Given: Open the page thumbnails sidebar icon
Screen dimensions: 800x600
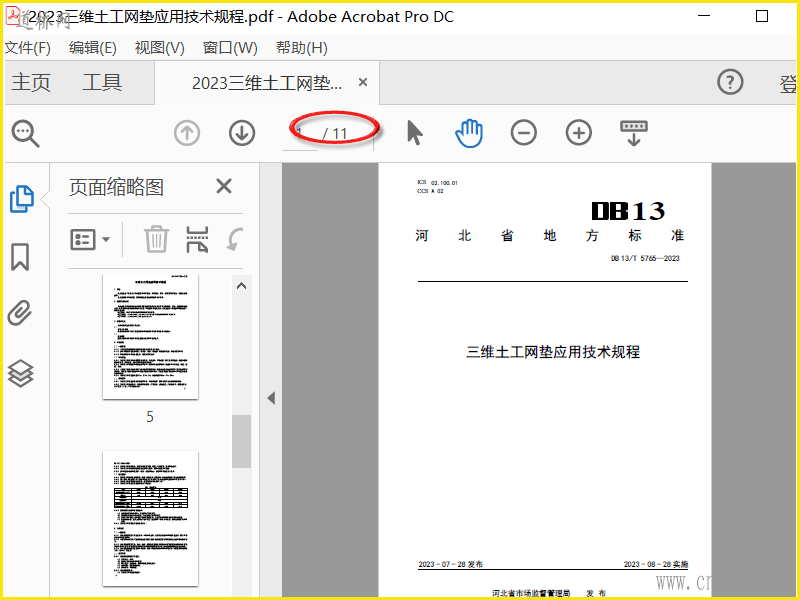Looking at the screenshot, I should click(21, 198).
